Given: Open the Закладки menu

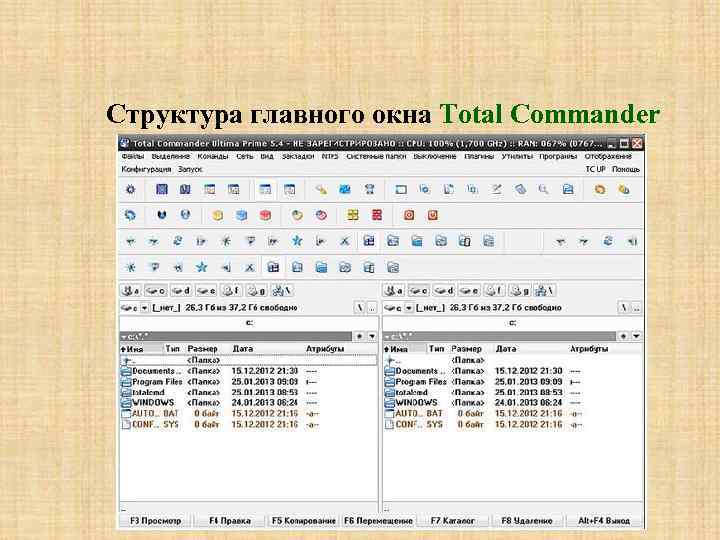Looking at the screenshot, I should (x=298, y=156).
